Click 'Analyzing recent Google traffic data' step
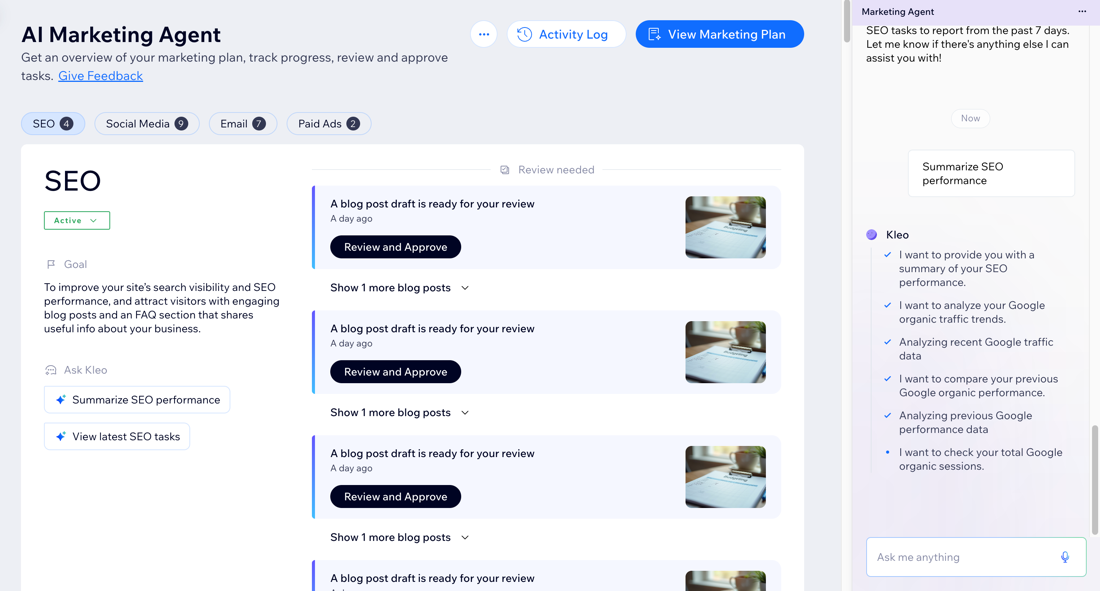1100x591 pixels. (976, 349)
